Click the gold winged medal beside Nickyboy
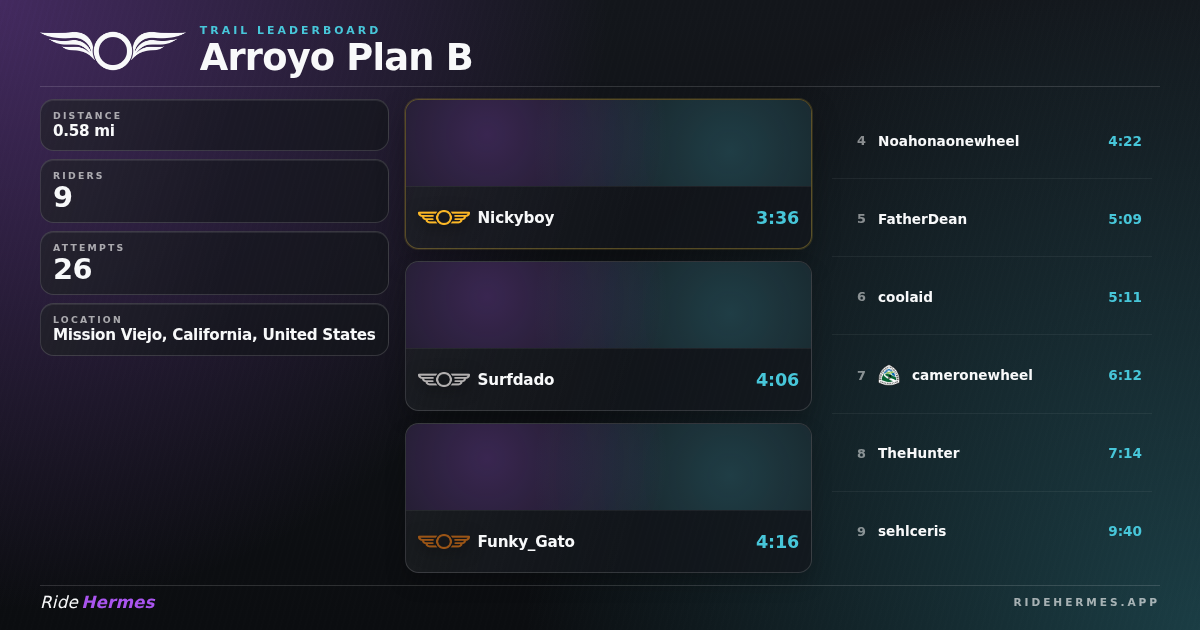 (444, 218)
